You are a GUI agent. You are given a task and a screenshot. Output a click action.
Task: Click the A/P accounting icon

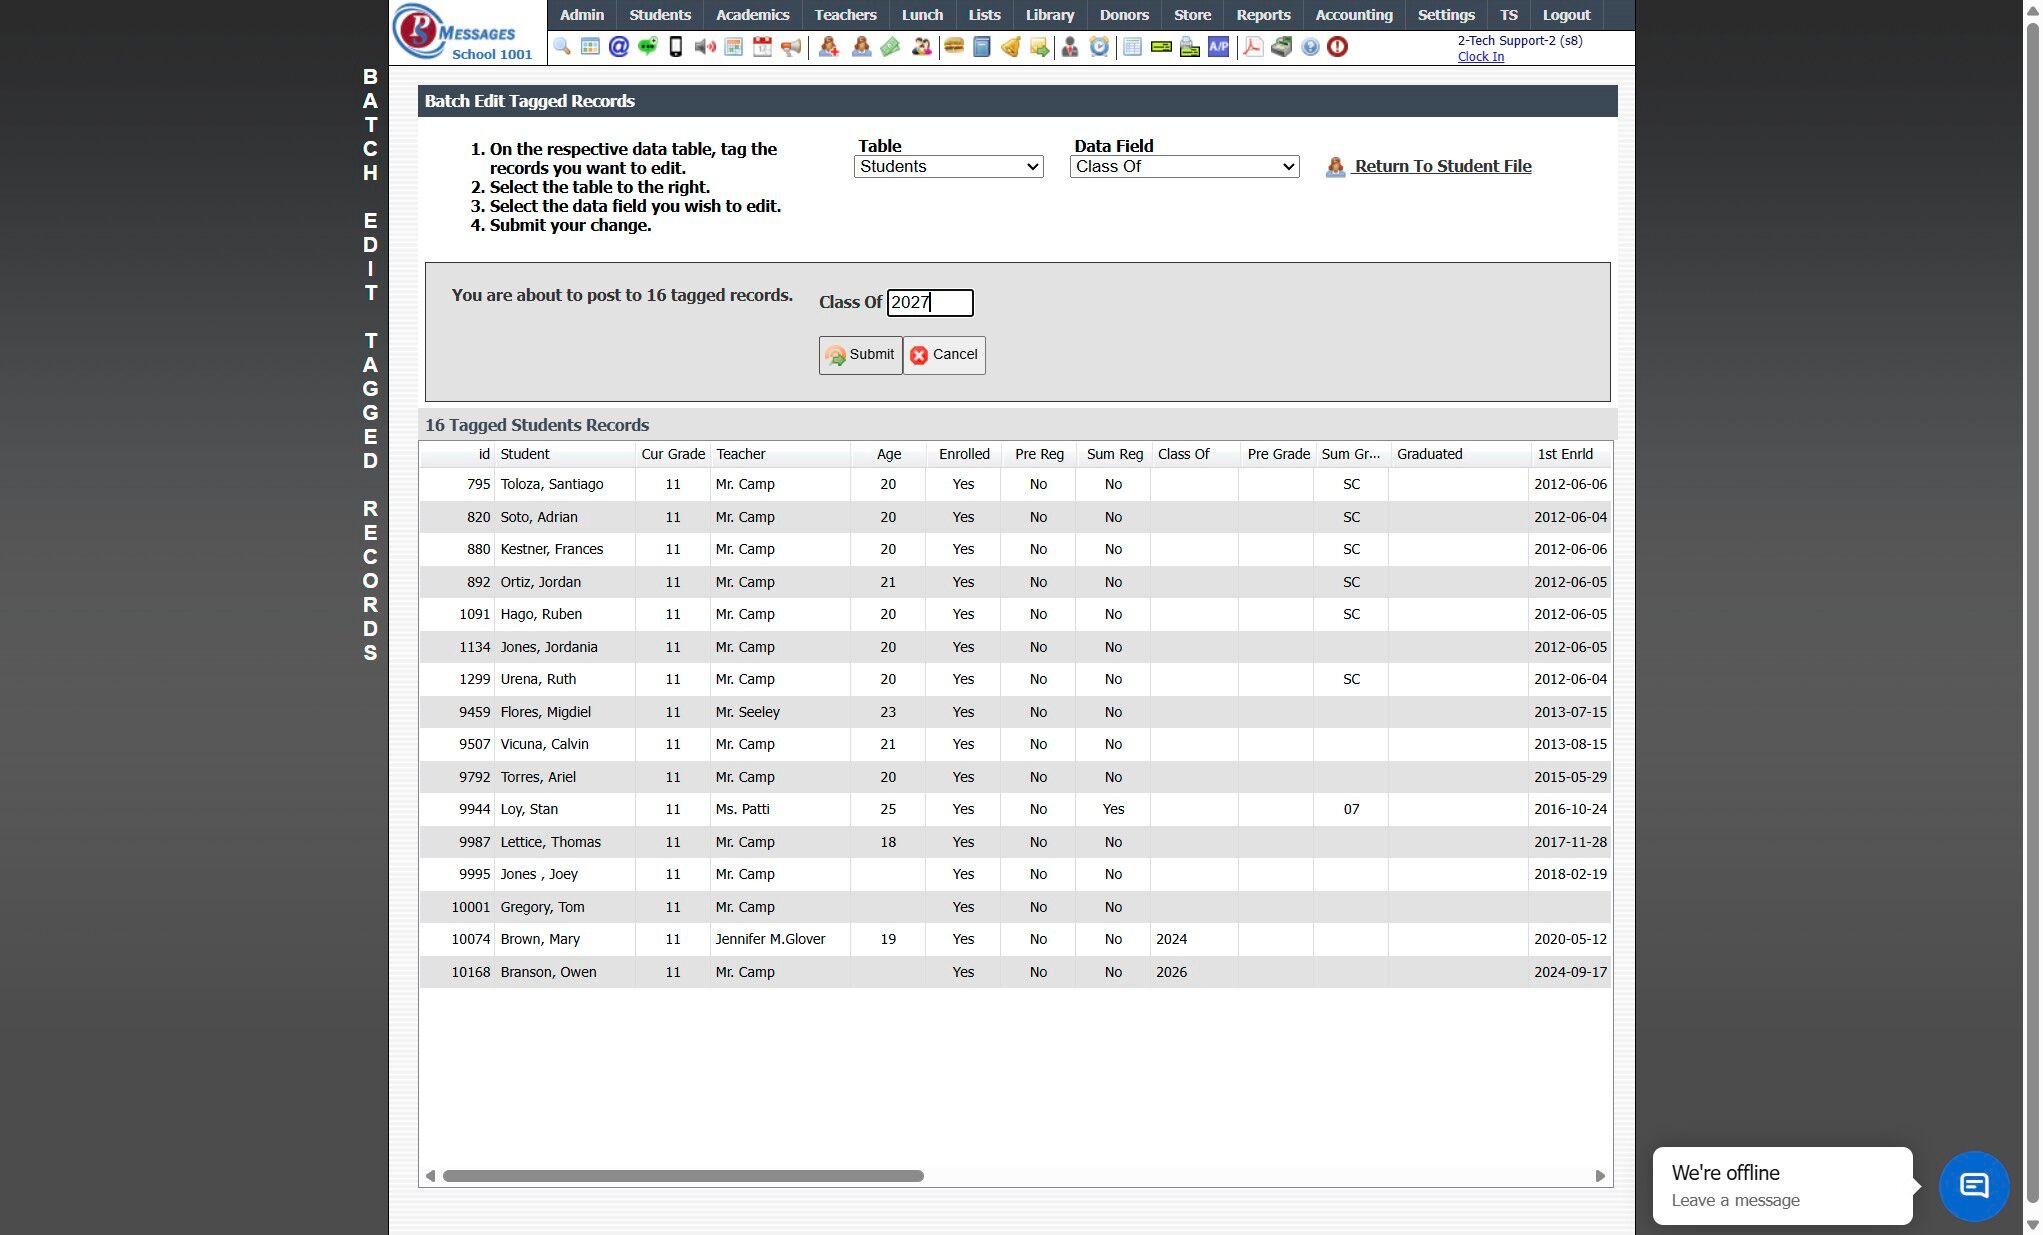click(x=1218, y=47)
